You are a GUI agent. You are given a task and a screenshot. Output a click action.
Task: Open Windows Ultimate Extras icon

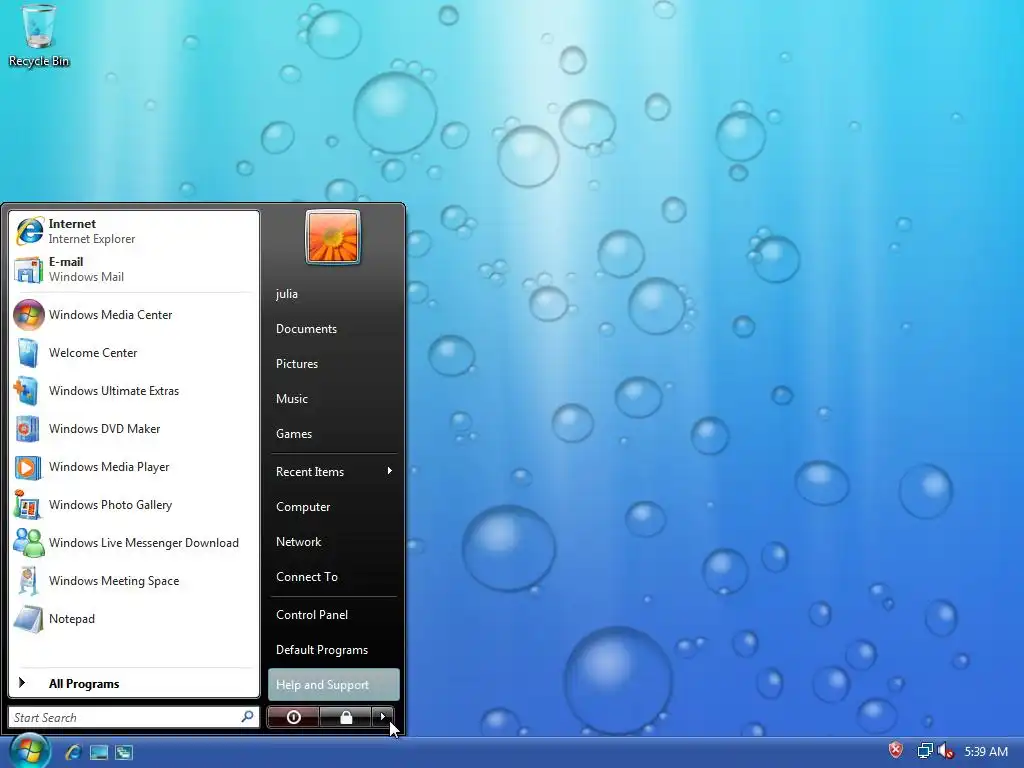(27, 391)
